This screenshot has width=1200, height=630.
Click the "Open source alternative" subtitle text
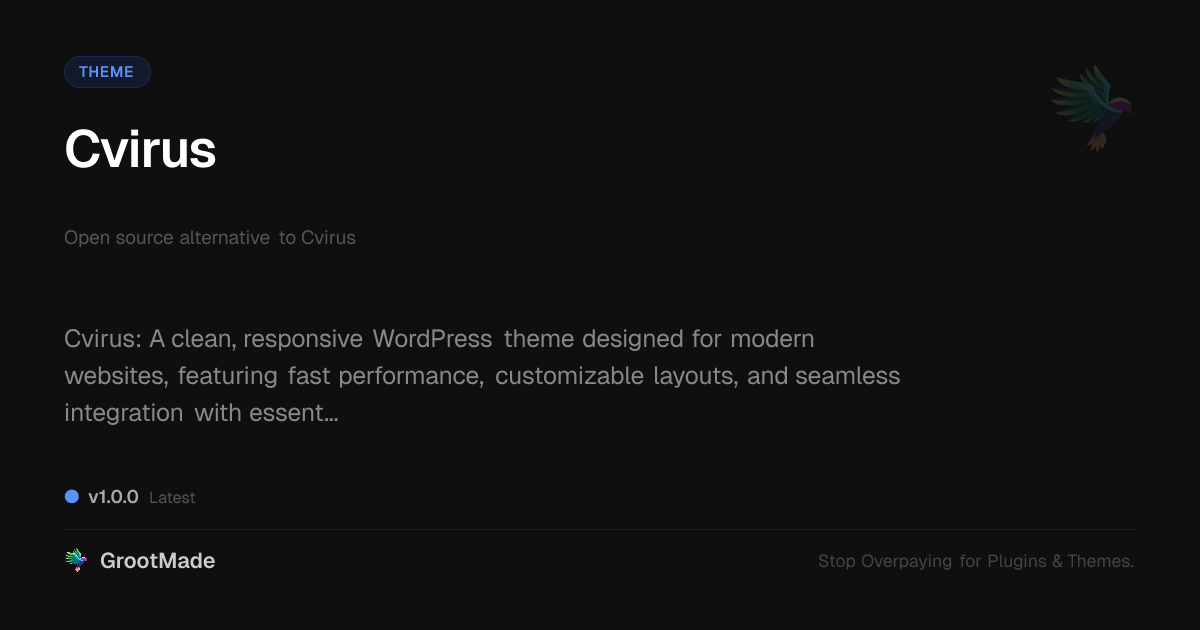(167, 238)
